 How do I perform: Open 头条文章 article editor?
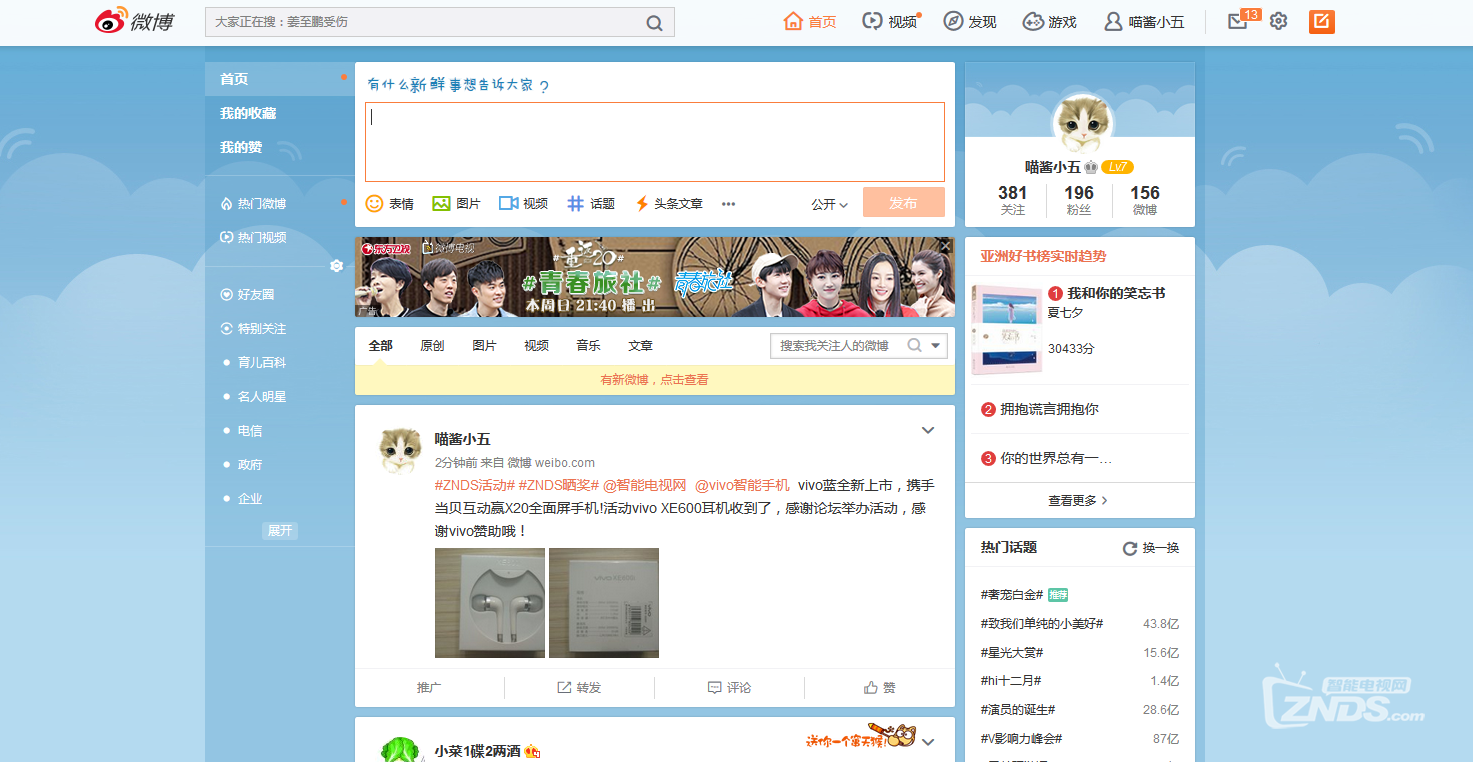pyautogui.click(x=669, y=203)
